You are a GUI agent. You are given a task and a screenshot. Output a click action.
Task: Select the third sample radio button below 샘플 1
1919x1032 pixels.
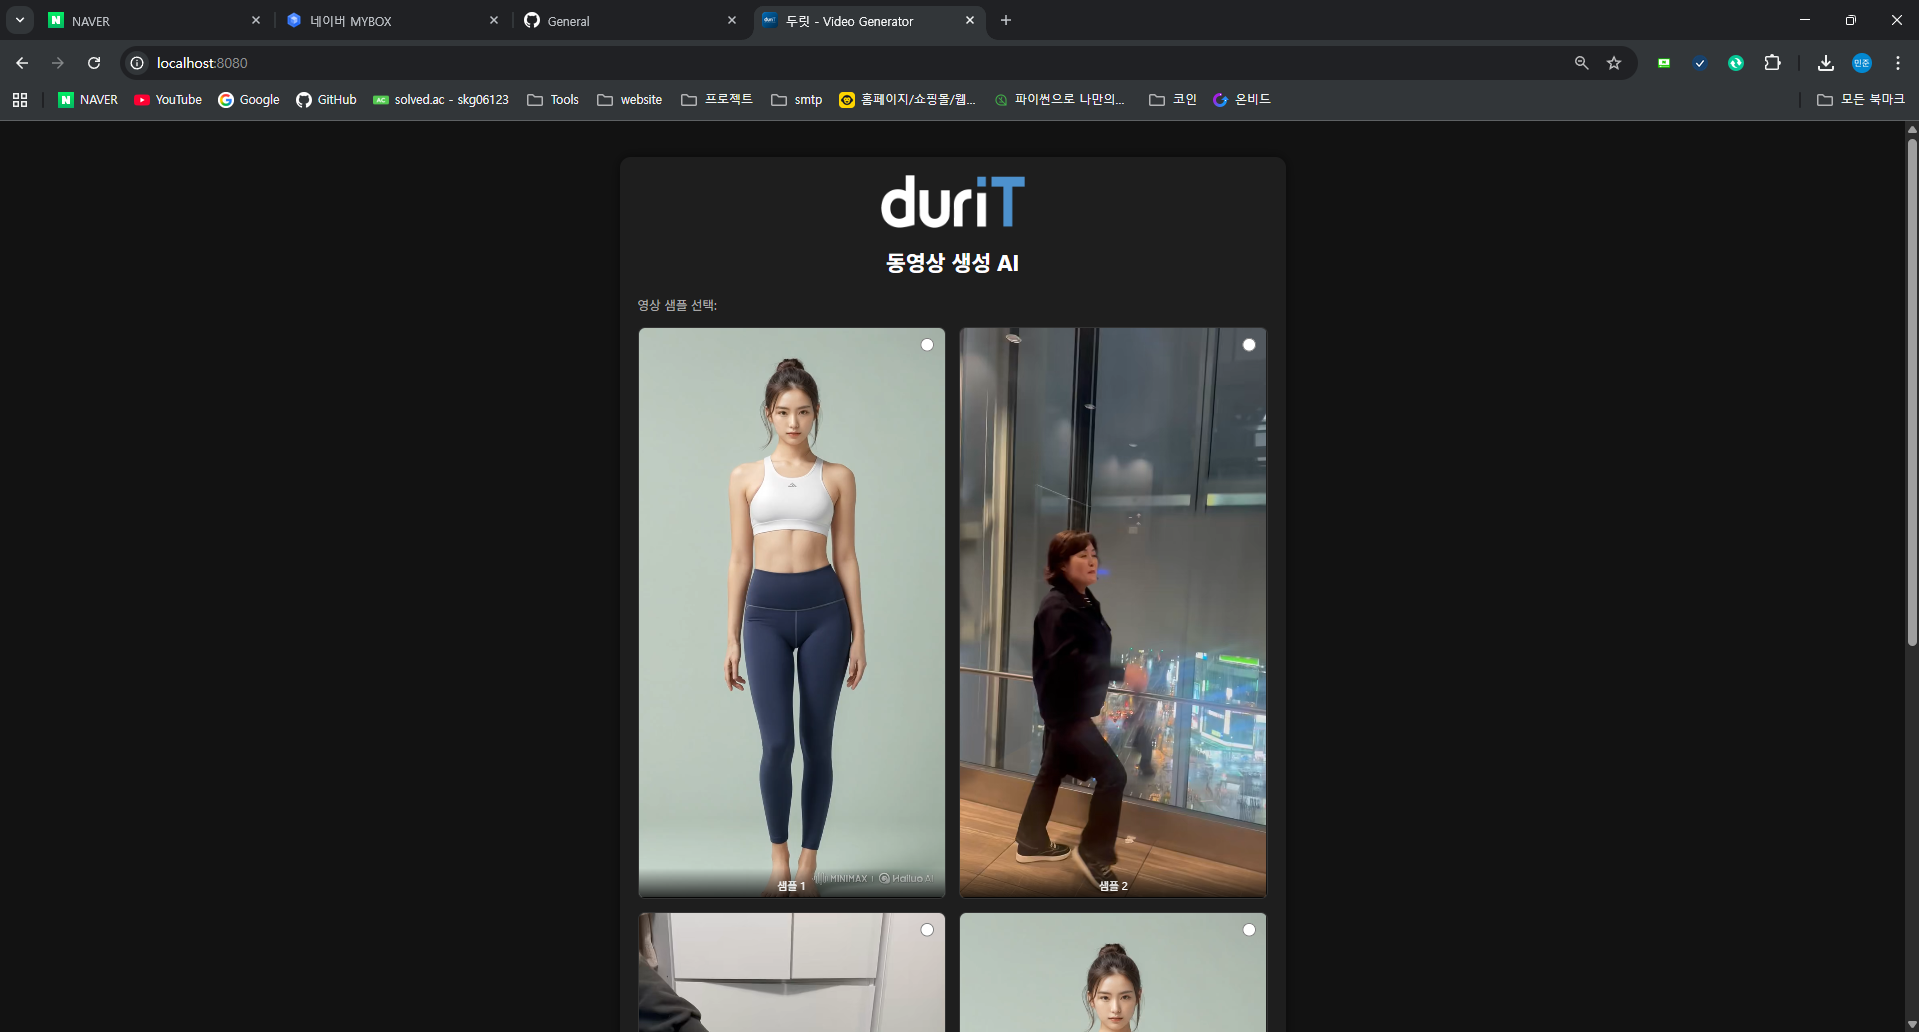927,930
